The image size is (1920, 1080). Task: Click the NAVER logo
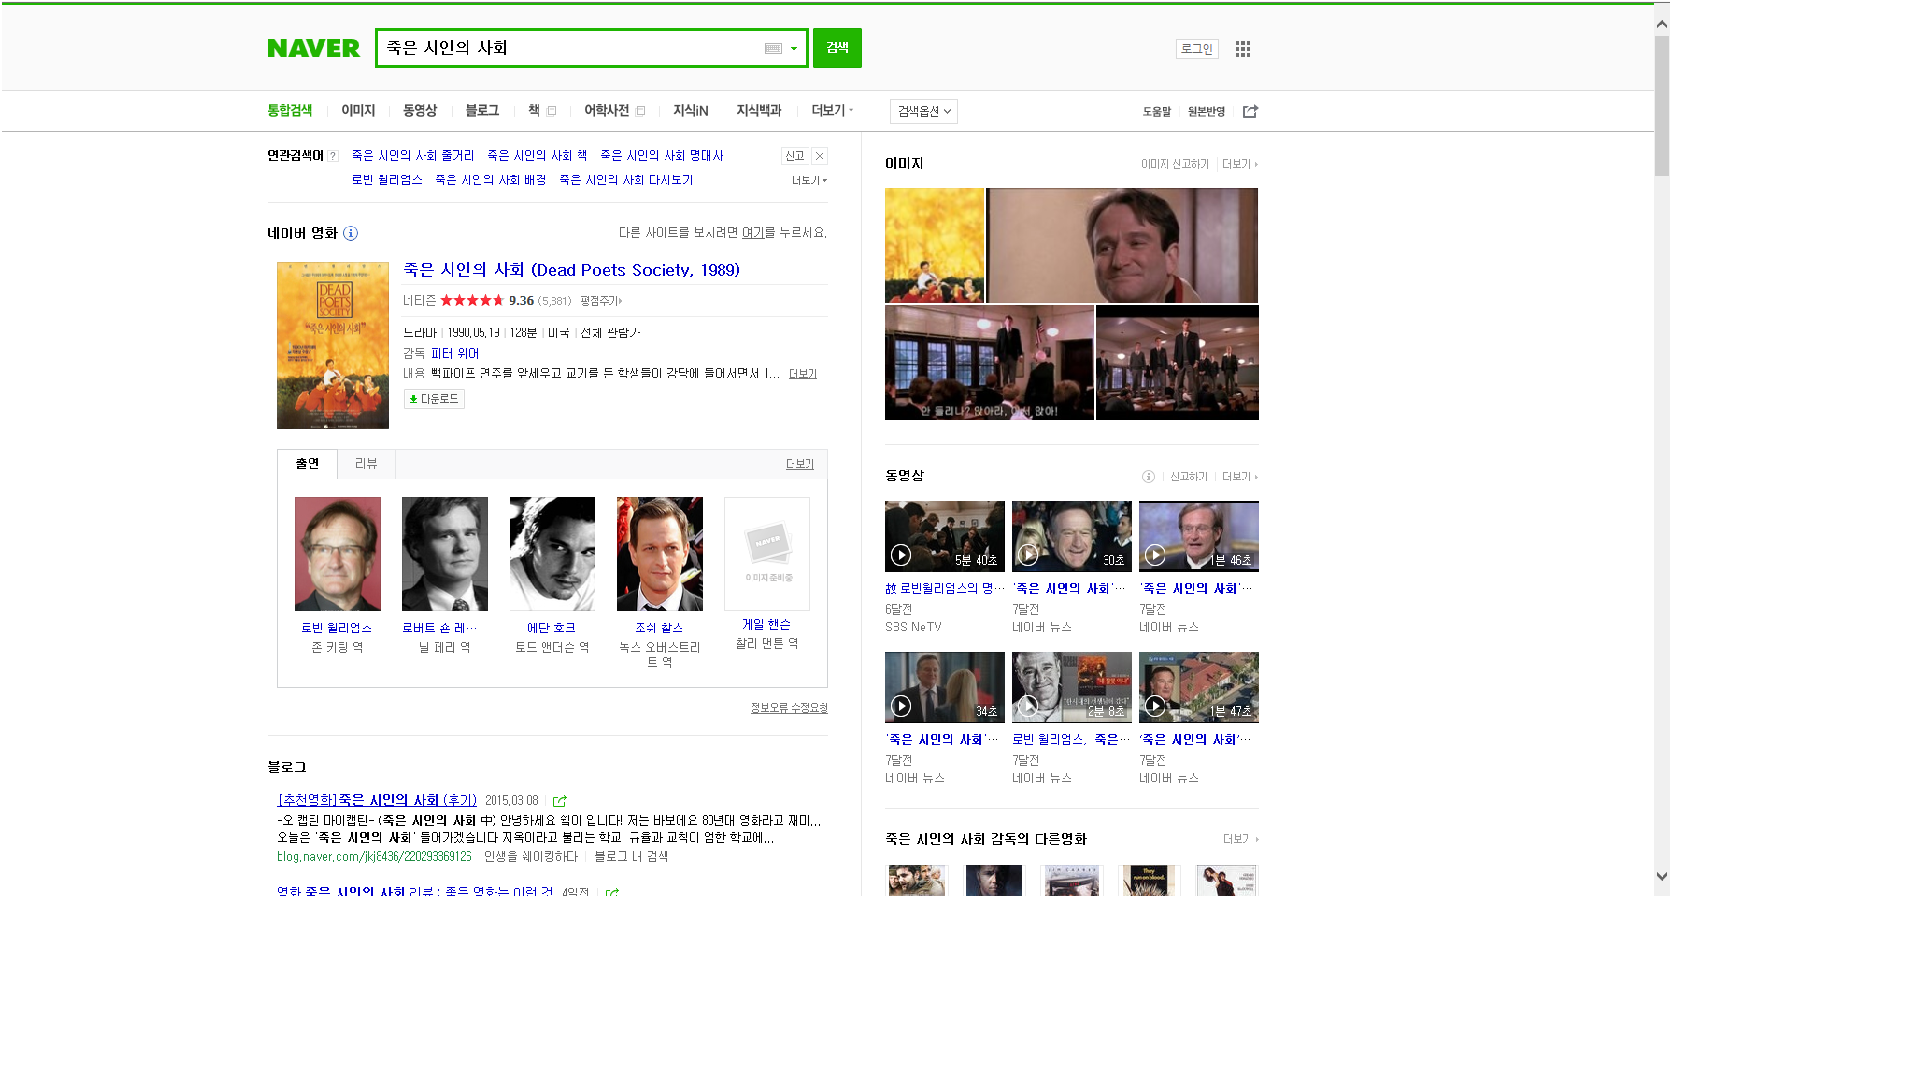(x=313, y=48)
